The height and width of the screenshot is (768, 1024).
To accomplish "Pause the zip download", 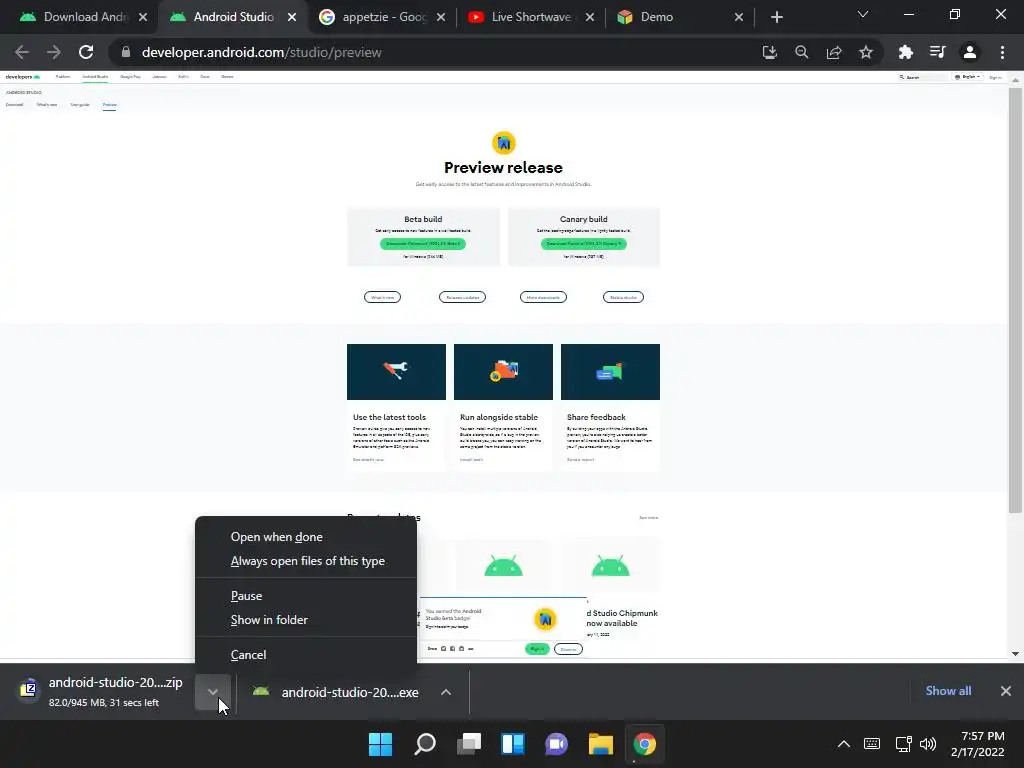I will (306, 596).
